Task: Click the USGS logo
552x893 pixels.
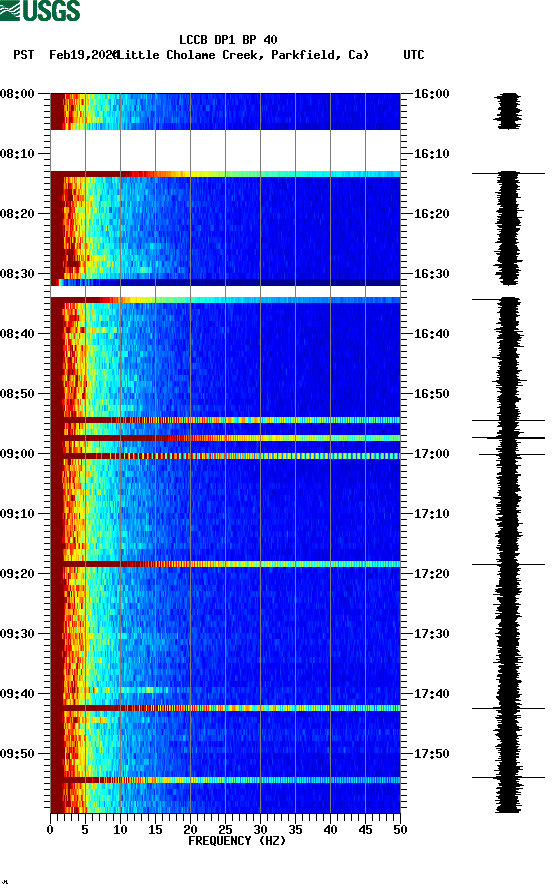Action: (x=40, y=10)
